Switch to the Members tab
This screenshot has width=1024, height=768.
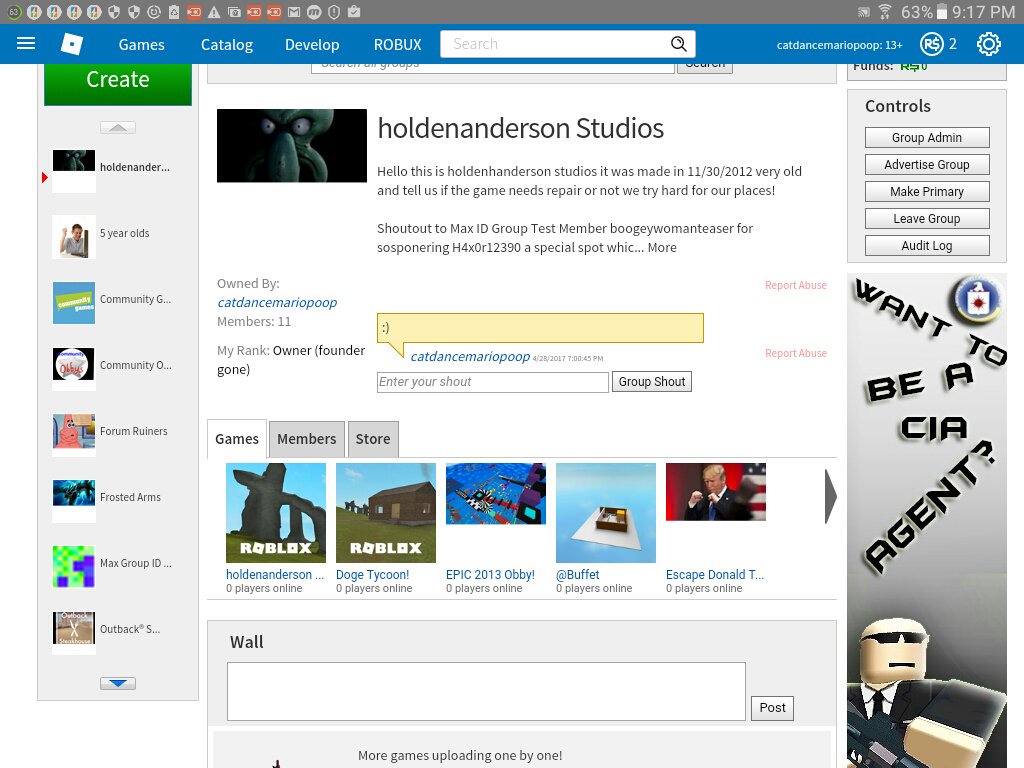click(306, 439)
